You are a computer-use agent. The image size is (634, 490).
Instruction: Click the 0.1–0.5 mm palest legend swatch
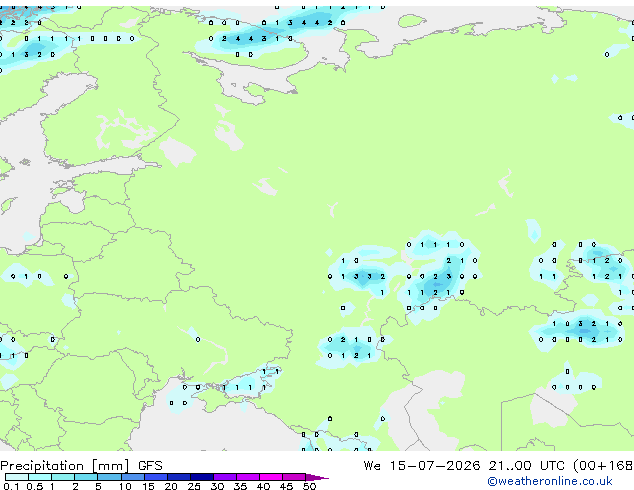(x=17, y=477)
